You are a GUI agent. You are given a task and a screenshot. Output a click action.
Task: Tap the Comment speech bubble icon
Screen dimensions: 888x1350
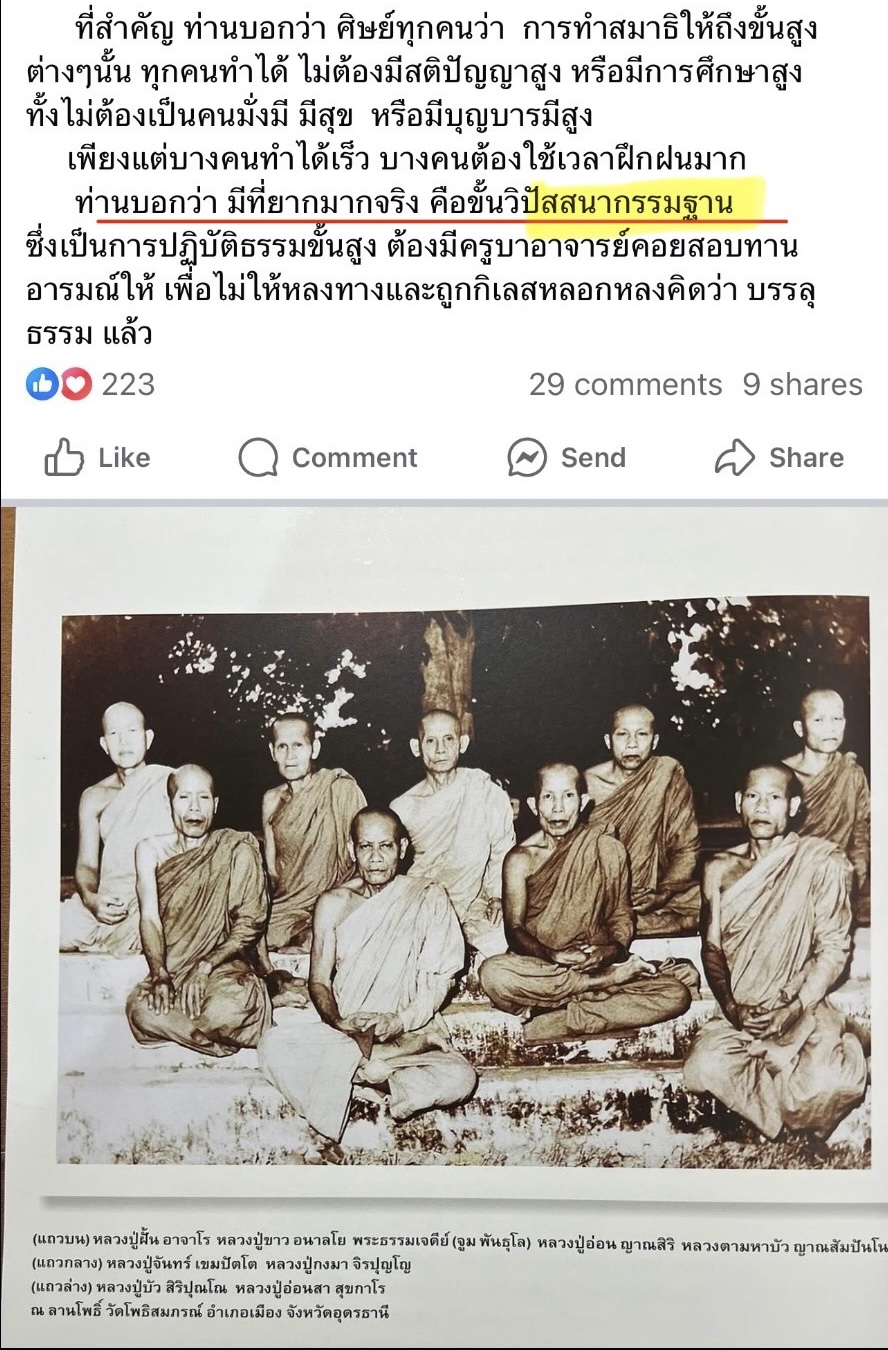258,458
